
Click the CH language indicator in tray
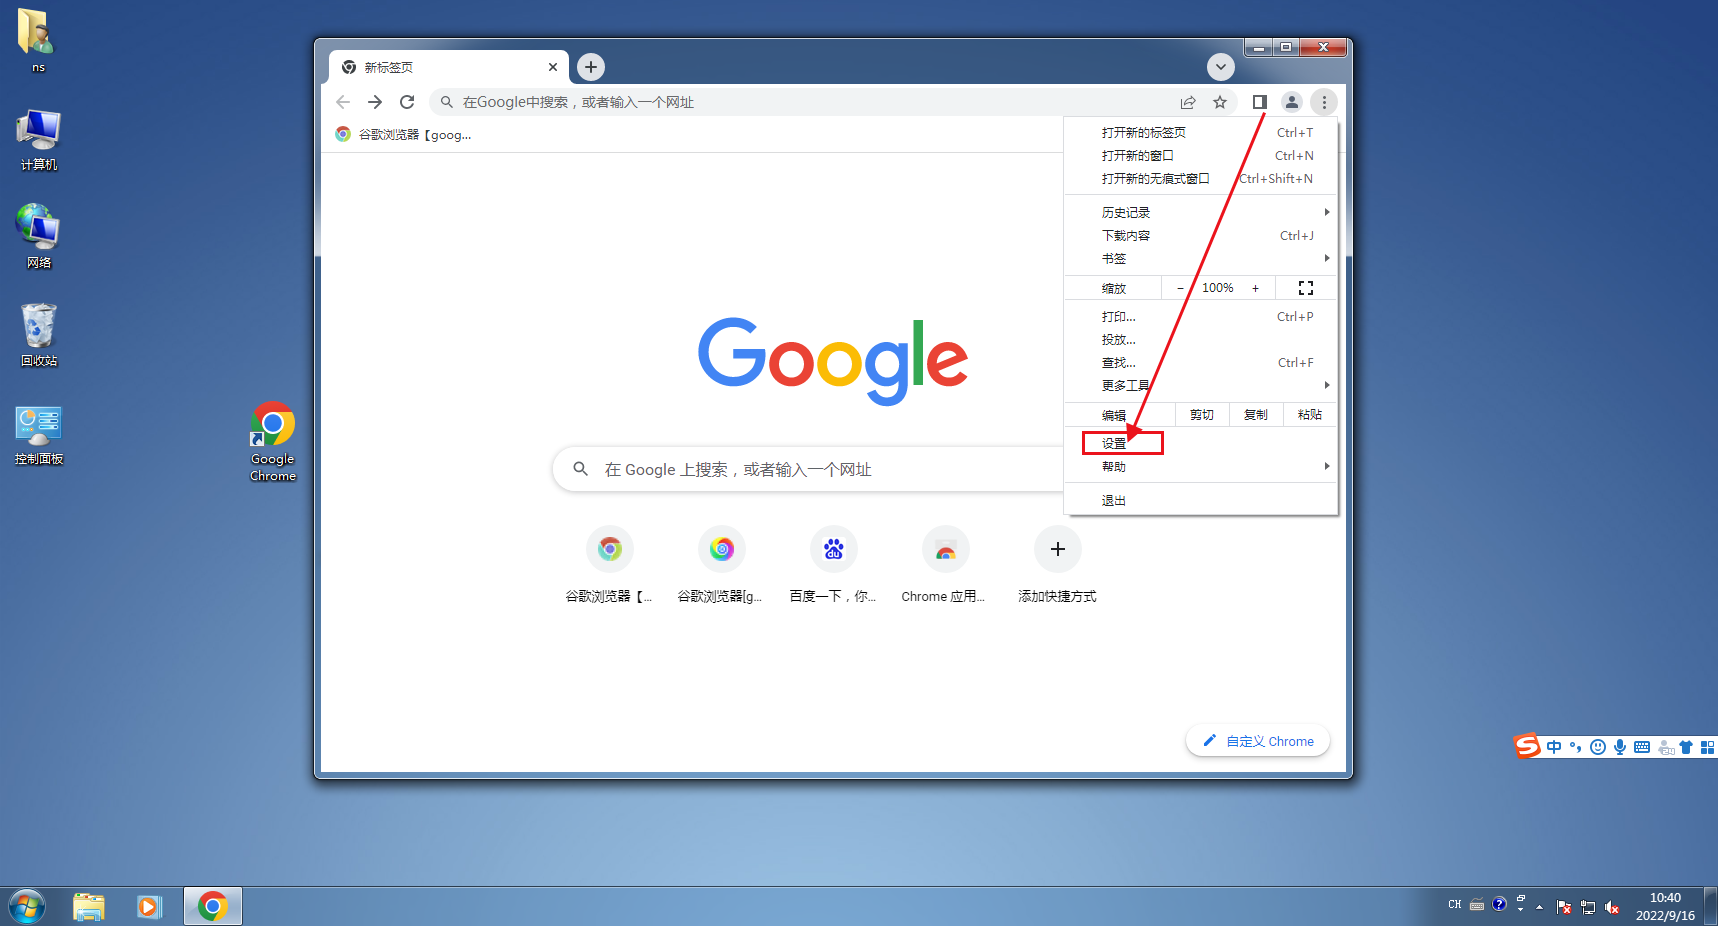tap(1455, 905)
